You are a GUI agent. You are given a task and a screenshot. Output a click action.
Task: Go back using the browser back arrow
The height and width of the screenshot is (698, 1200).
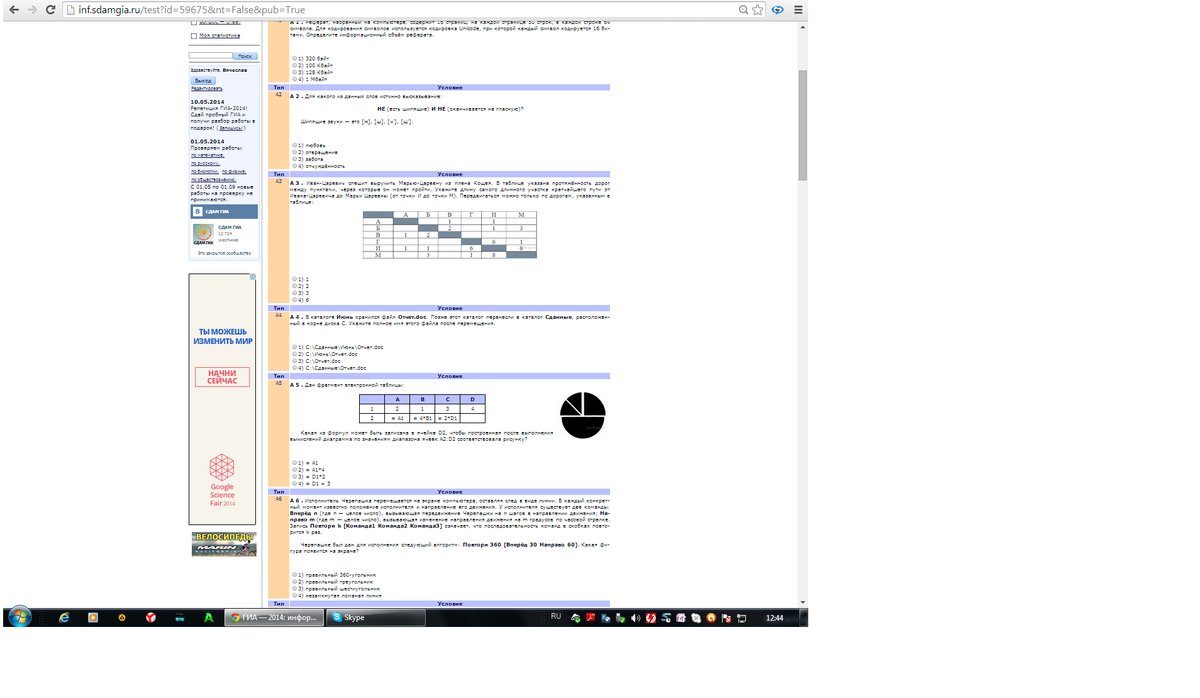13,10
